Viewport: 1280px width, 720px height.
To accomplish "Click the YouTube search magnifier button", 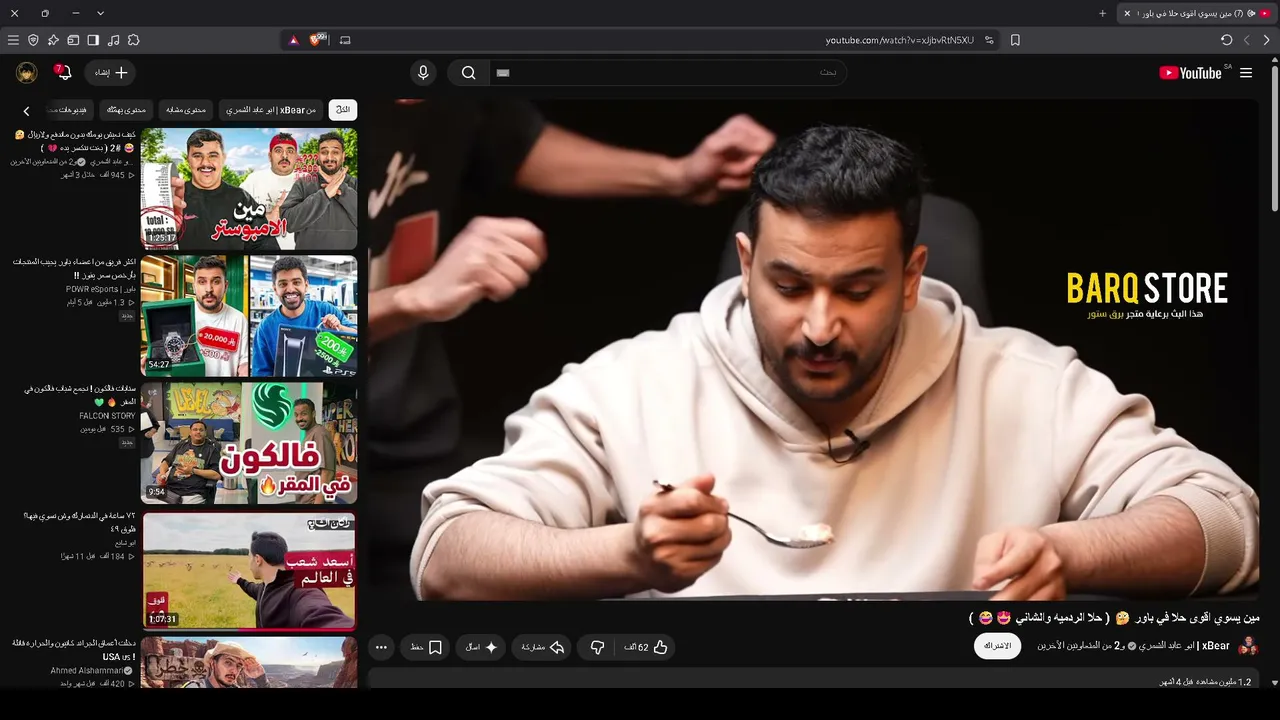I will point(468,73).
